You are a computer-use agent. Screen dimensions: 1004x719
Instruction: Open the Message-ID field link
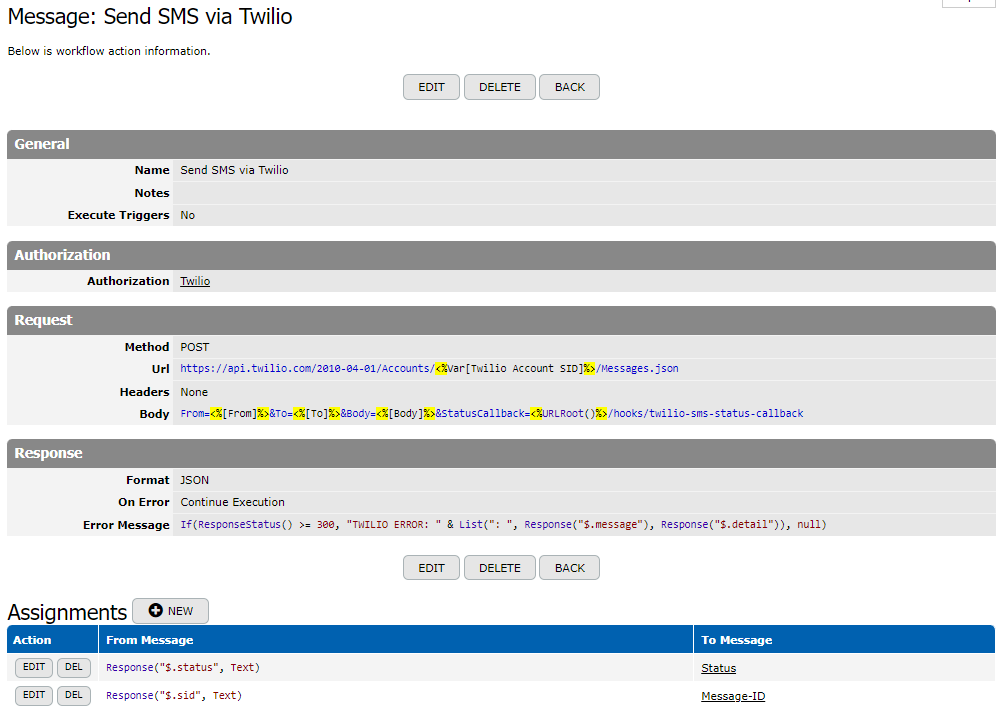pos(733,696)
